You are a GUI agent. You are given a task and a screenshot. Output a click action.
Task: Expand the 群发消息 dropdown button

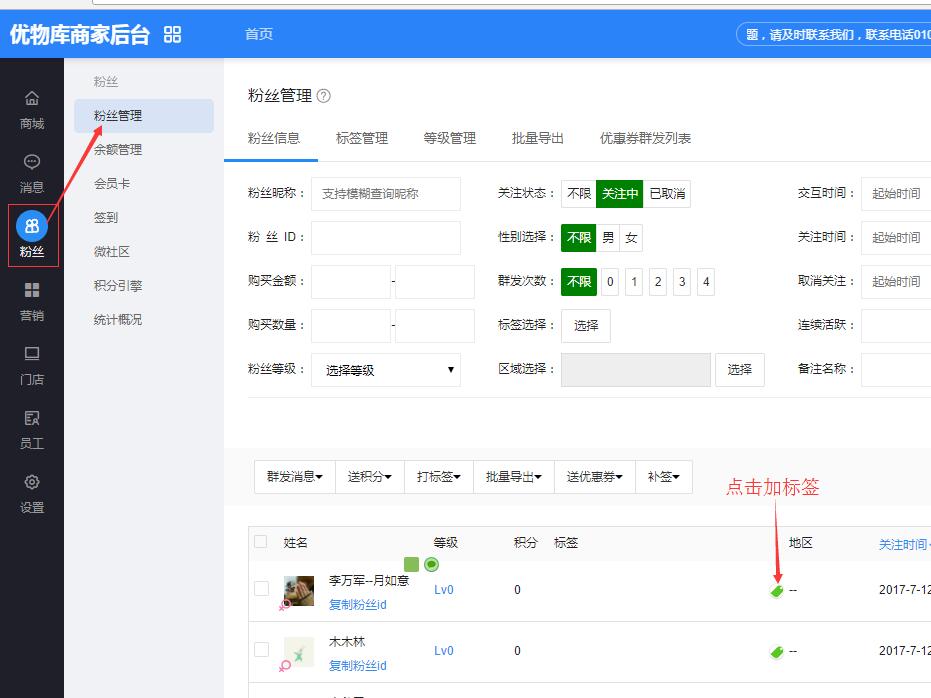click(294, 478)
